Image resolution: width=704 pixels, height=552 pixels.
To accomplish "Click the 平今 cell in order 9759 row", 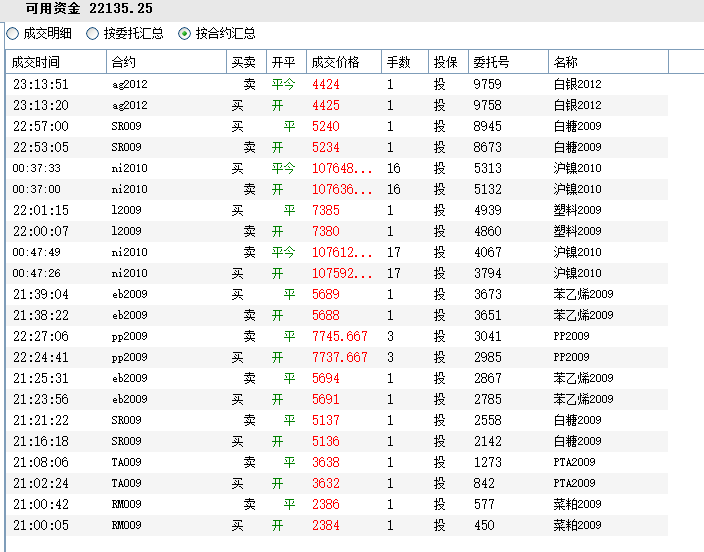I will 283,84.
